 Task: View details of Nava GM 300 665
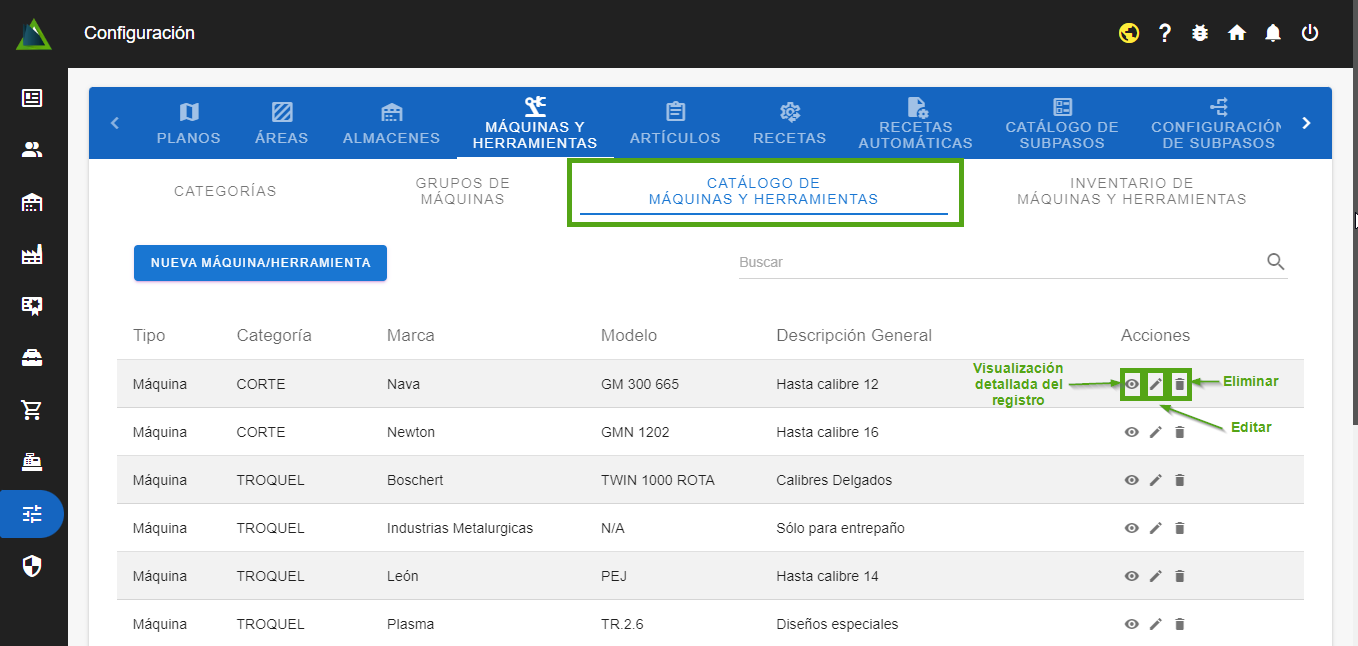[1131, 384]
